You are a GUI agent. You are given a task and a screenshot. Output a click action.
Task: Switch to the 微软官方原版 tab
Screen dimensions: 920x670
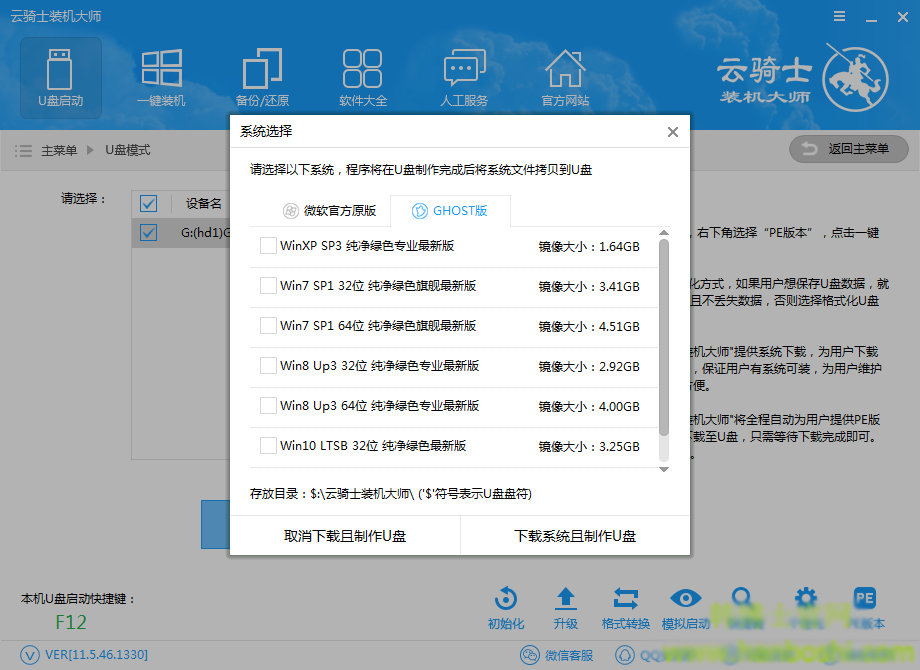[334, 210]
